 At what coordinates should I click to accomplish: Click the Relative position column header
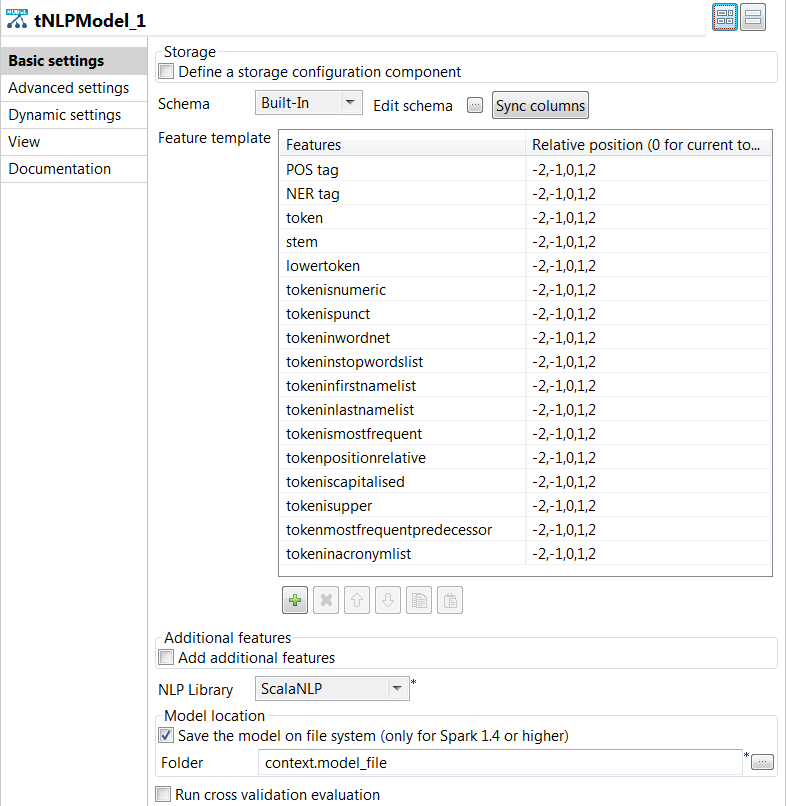click(648, 144)
